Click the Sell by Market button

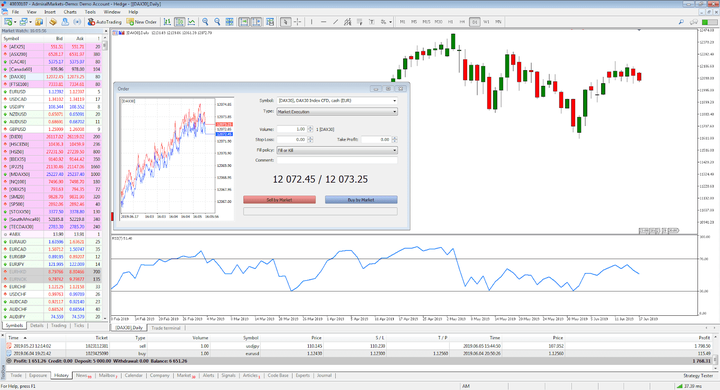280,200
